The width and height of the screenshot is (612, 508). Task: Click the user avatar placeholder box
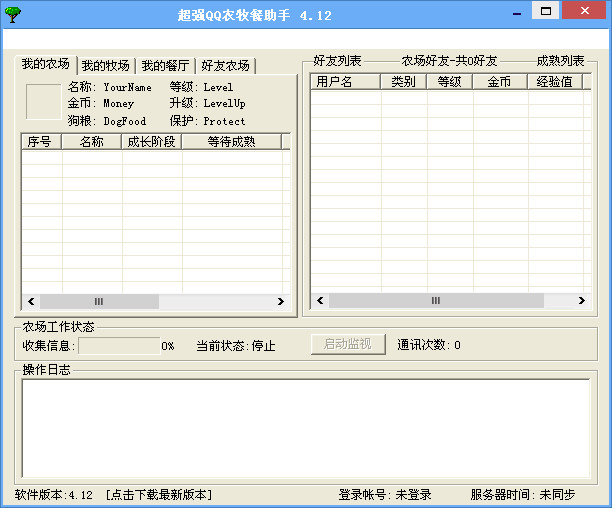point(43,101)
